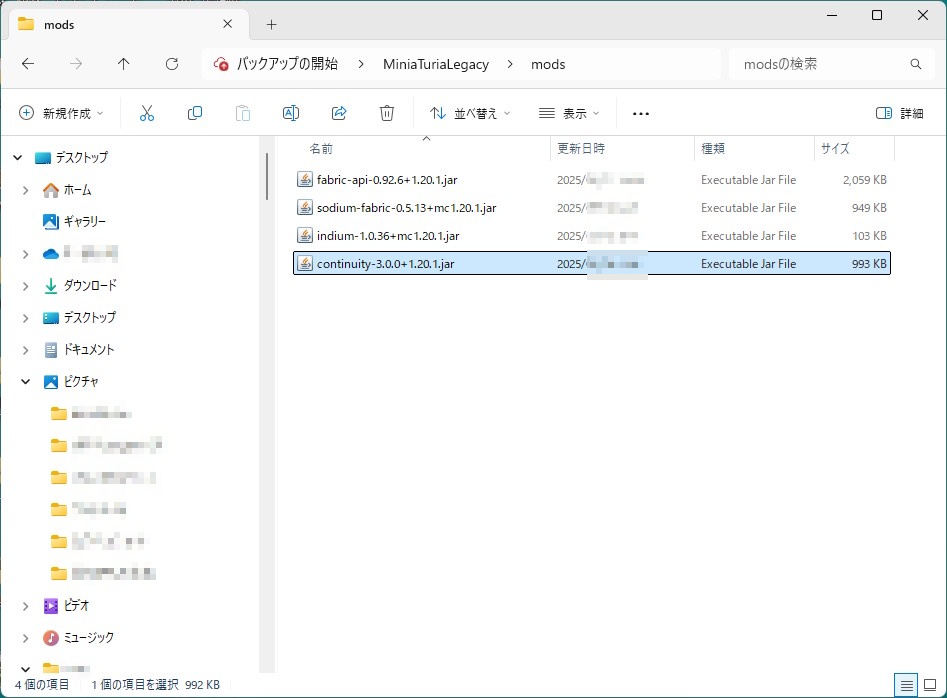Viewport: 947px width, 698px height.
Task: Click the jar icon of fabric-api file
Action: 305,179
